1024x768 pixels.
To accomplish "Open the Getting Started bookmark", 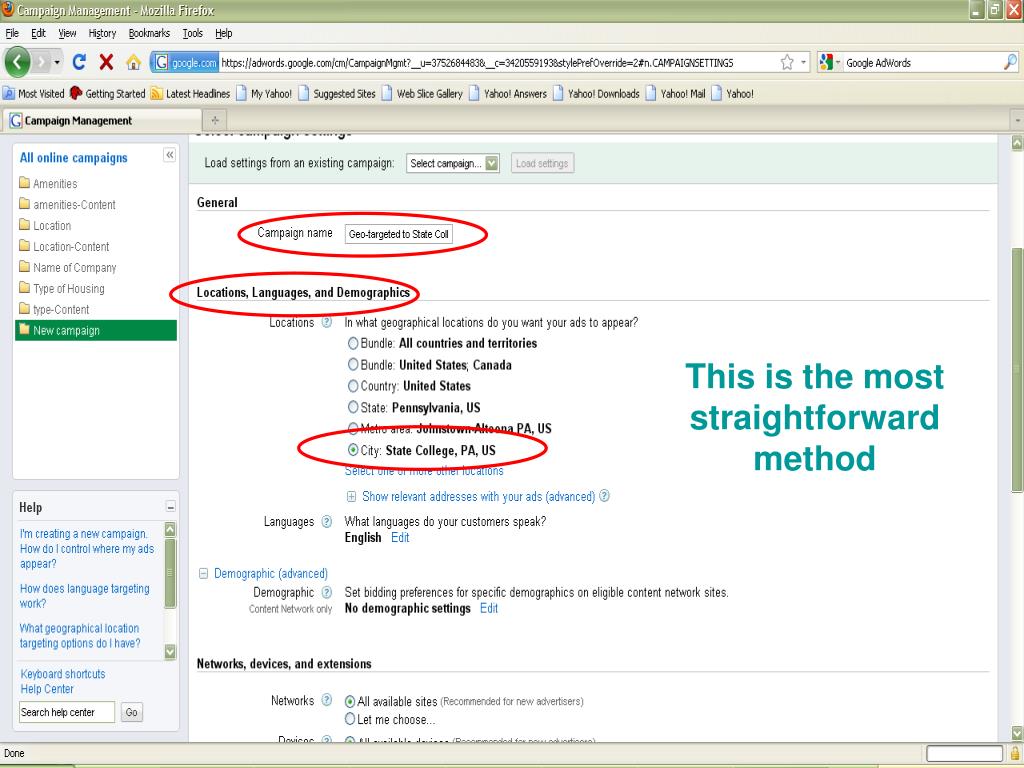I will point(108,93).
